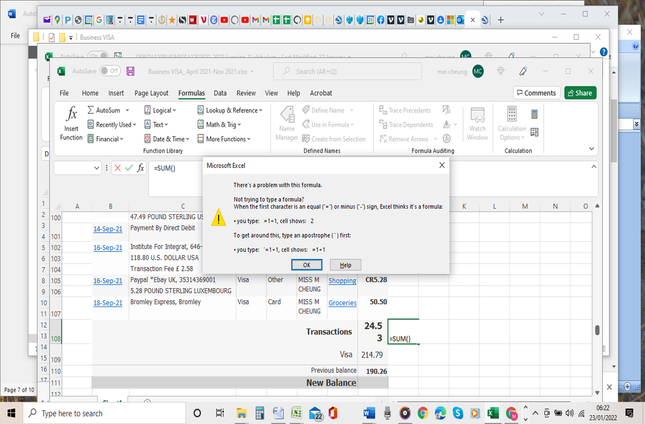Image resolution: width=645 pixels, height=424 pixels.
Task: Open File Explorer from the taskbar
Action: pyautogui.click(x=241, y=413)
